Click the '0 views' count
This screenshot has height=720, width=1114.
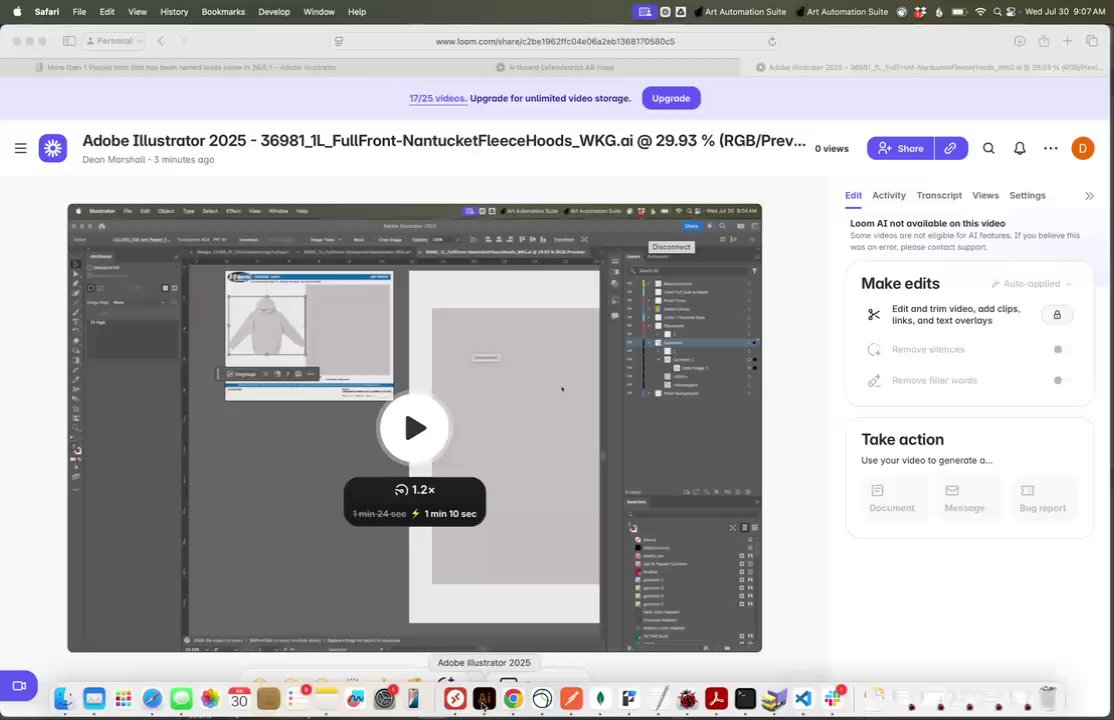click(x=831, y=149)
